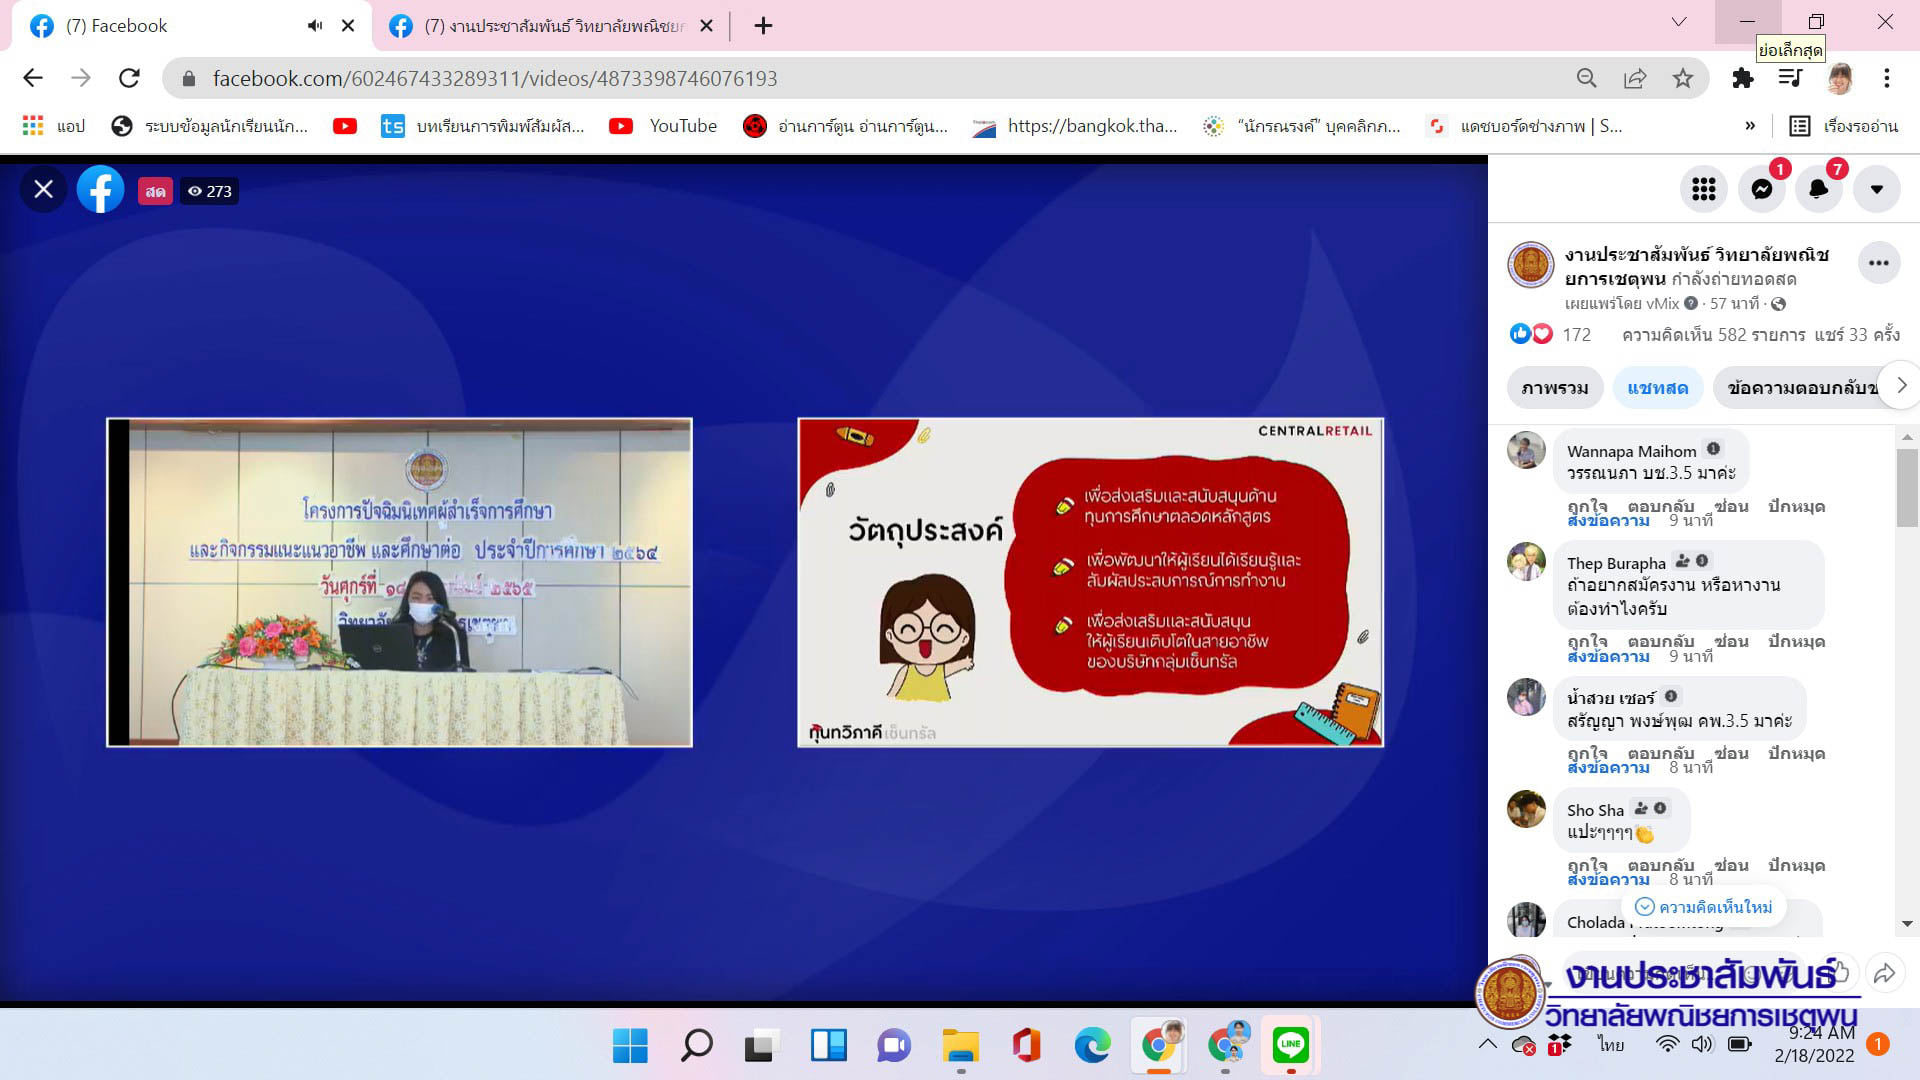This screenshot has height=1080, width=1920.
Task: Switch to the ภาพรวม tab
Action: pyautogui.click(x=1555, y=388)
